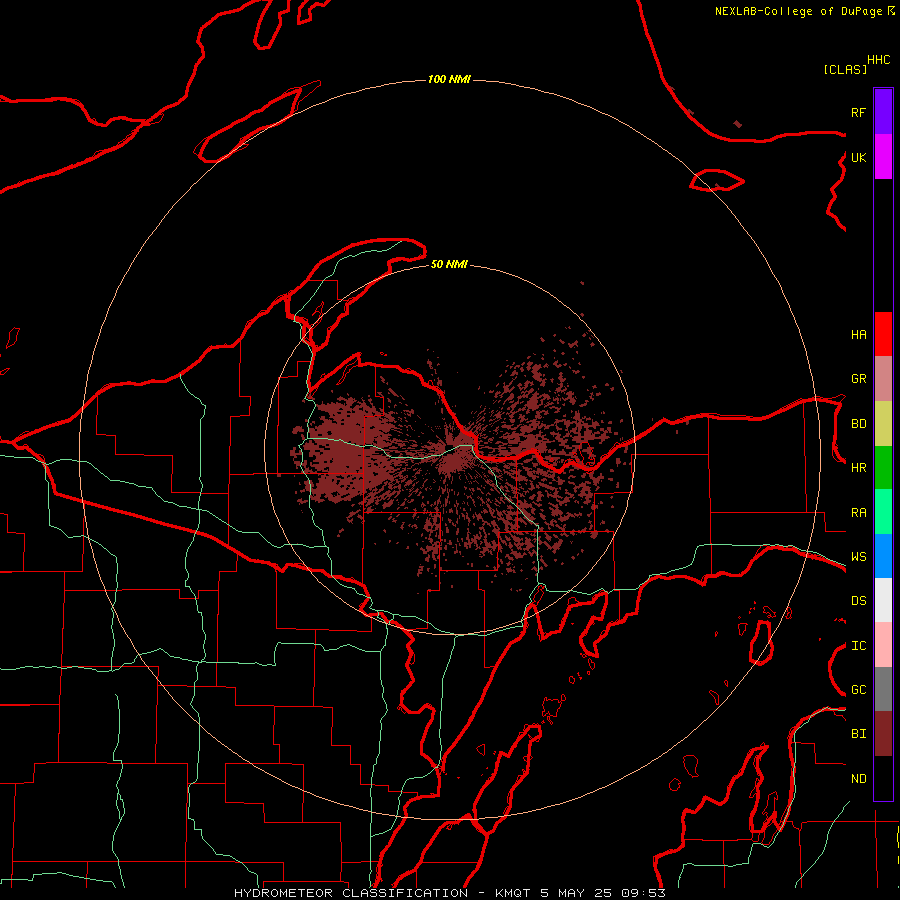This screenshot has width=900, height=900.
Task: Click the RA mint-green legend color block
Action: pyautogui.click(x=883, y=512)
